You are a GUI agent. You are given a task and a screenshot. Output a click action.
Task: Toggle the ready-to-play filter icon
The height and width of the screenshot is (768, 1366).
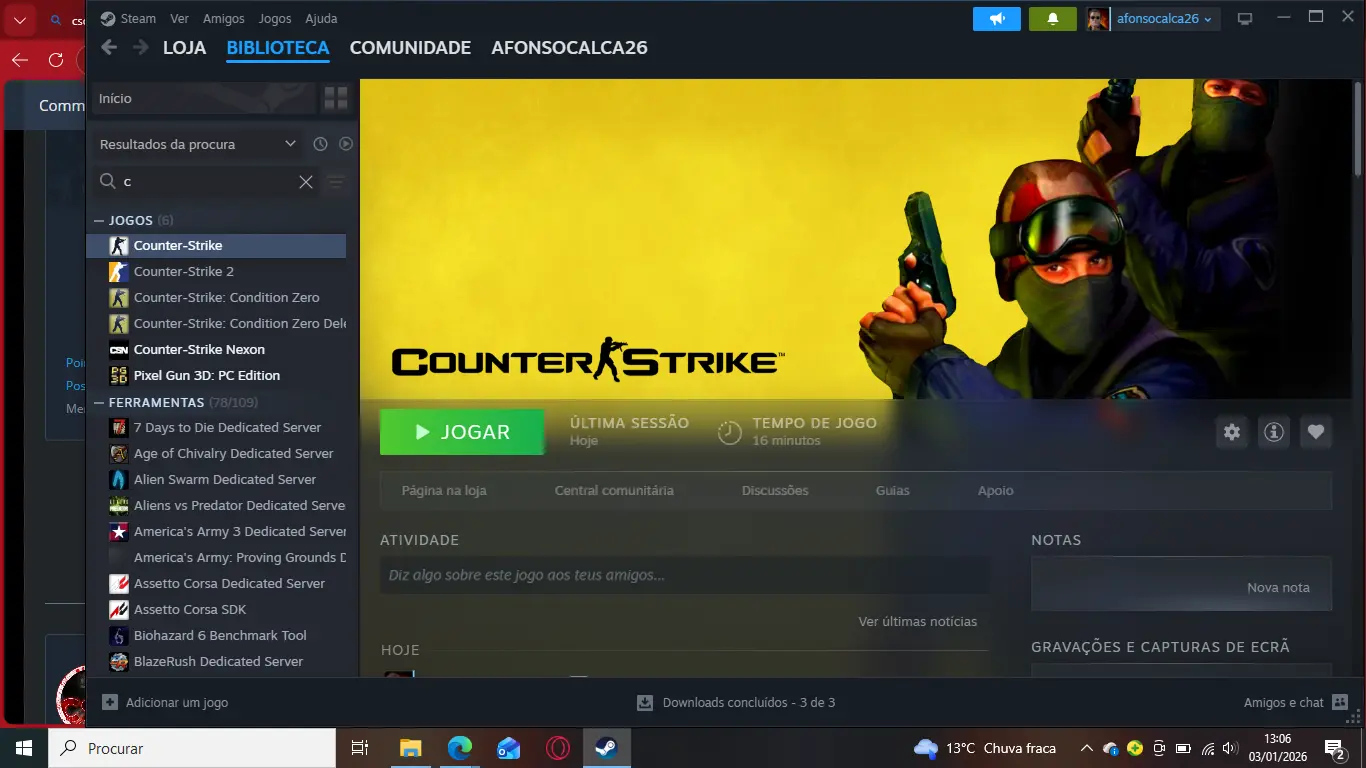pyautogui.click(x=346, y=144)
